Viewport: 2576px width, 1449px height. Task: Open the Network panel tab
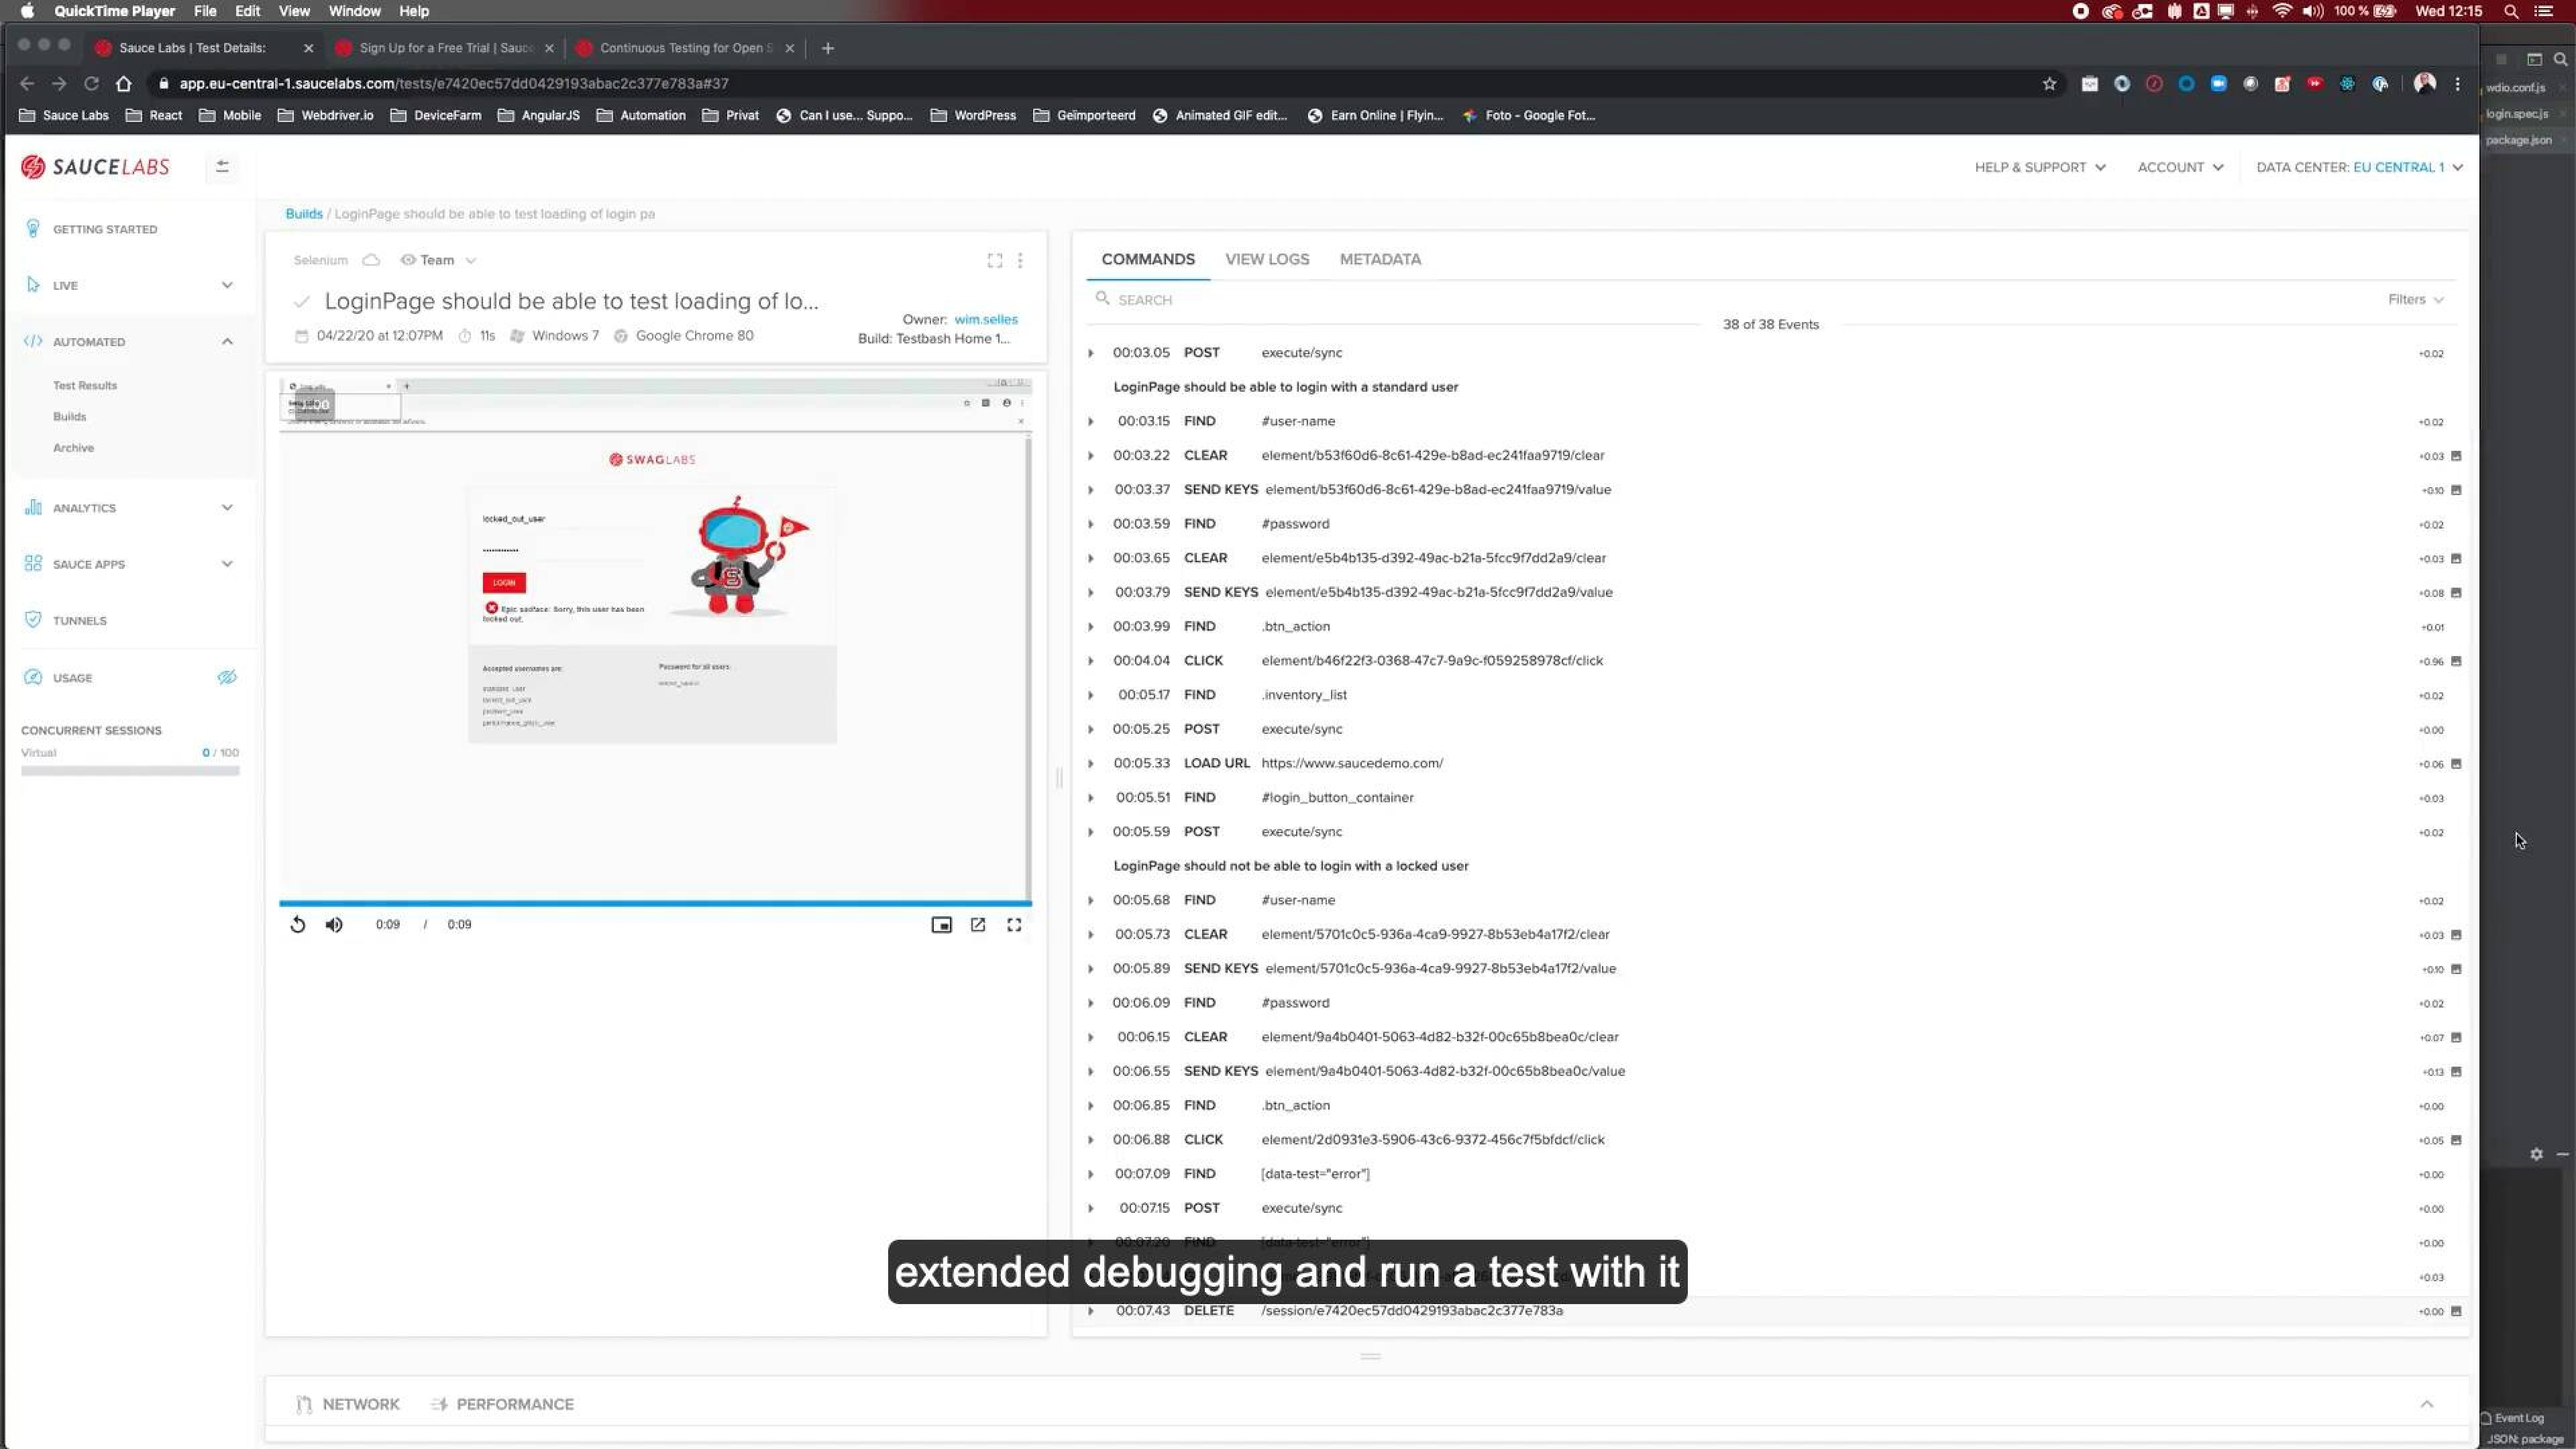pyautogui.click(x=348, y=1404)
